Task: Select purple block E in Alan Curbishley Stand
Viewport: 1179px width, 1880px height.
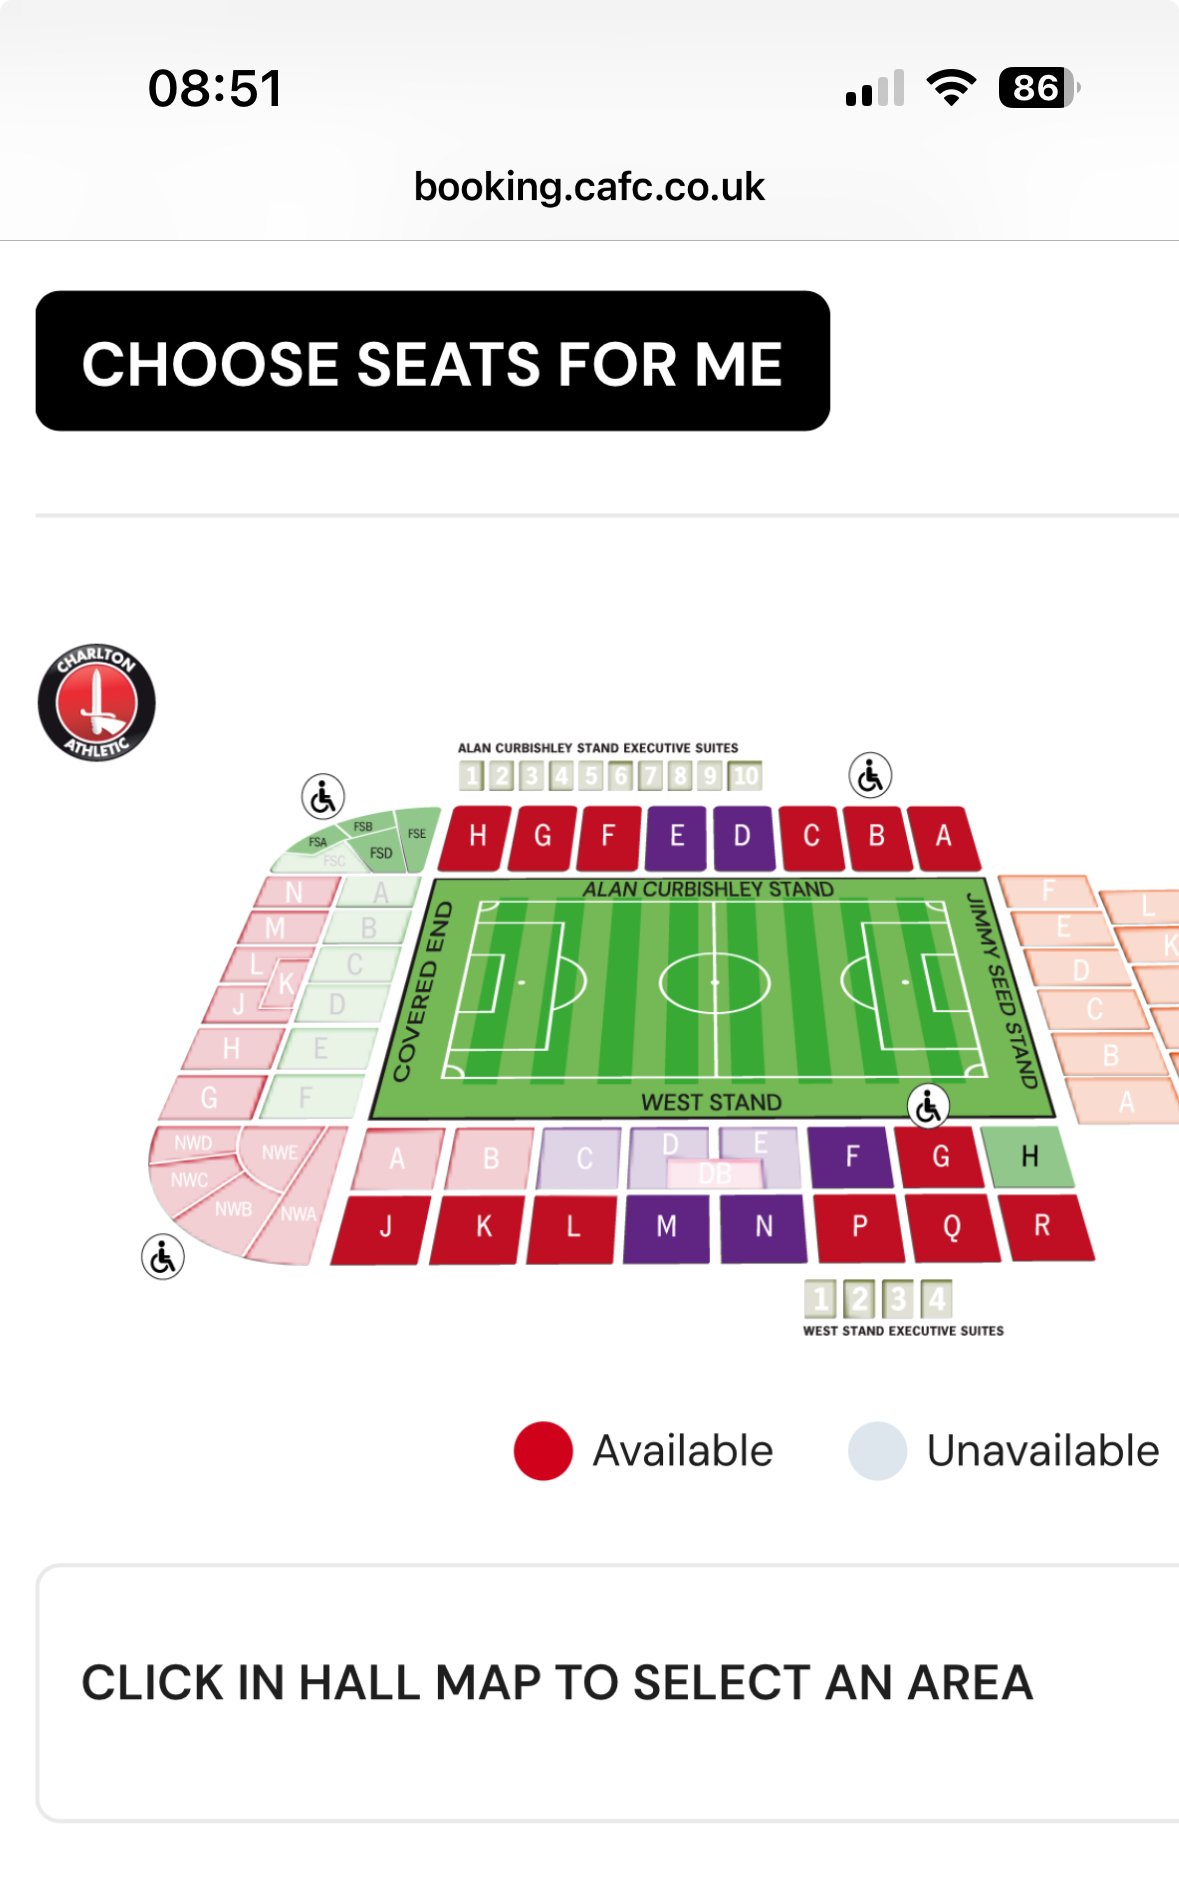Action: 676,837
